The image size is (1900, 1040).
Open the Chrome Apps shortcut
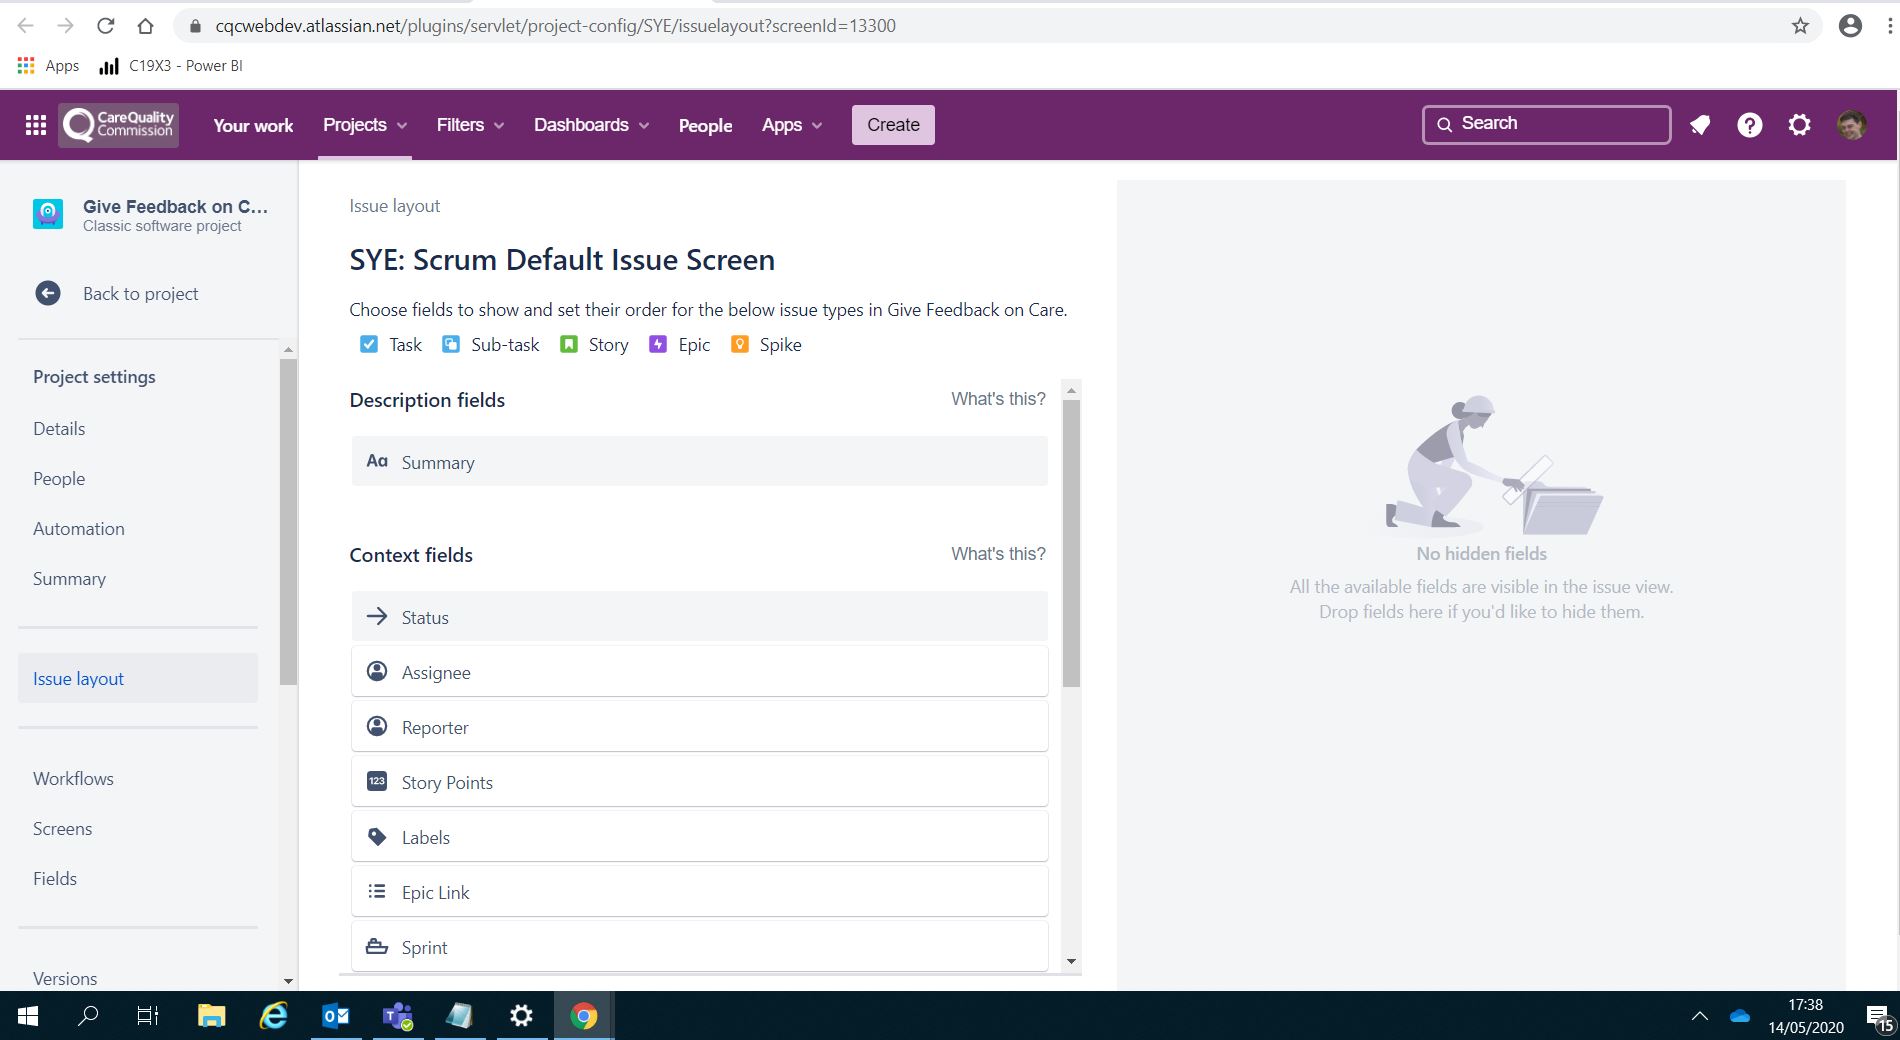[x=49, y=66]
